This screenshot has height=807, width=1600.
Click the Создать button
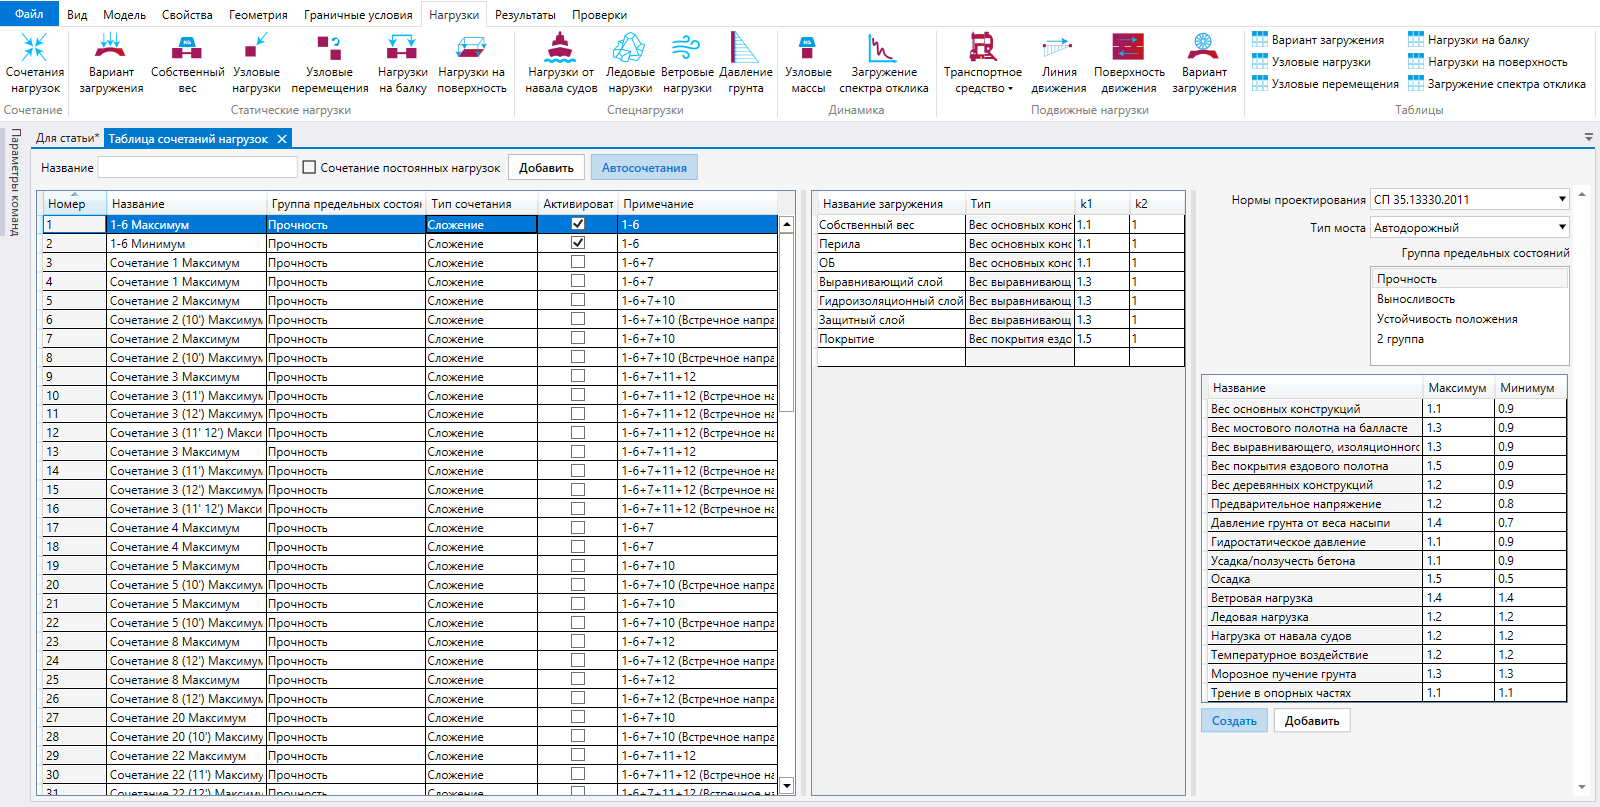(1234, 721)
